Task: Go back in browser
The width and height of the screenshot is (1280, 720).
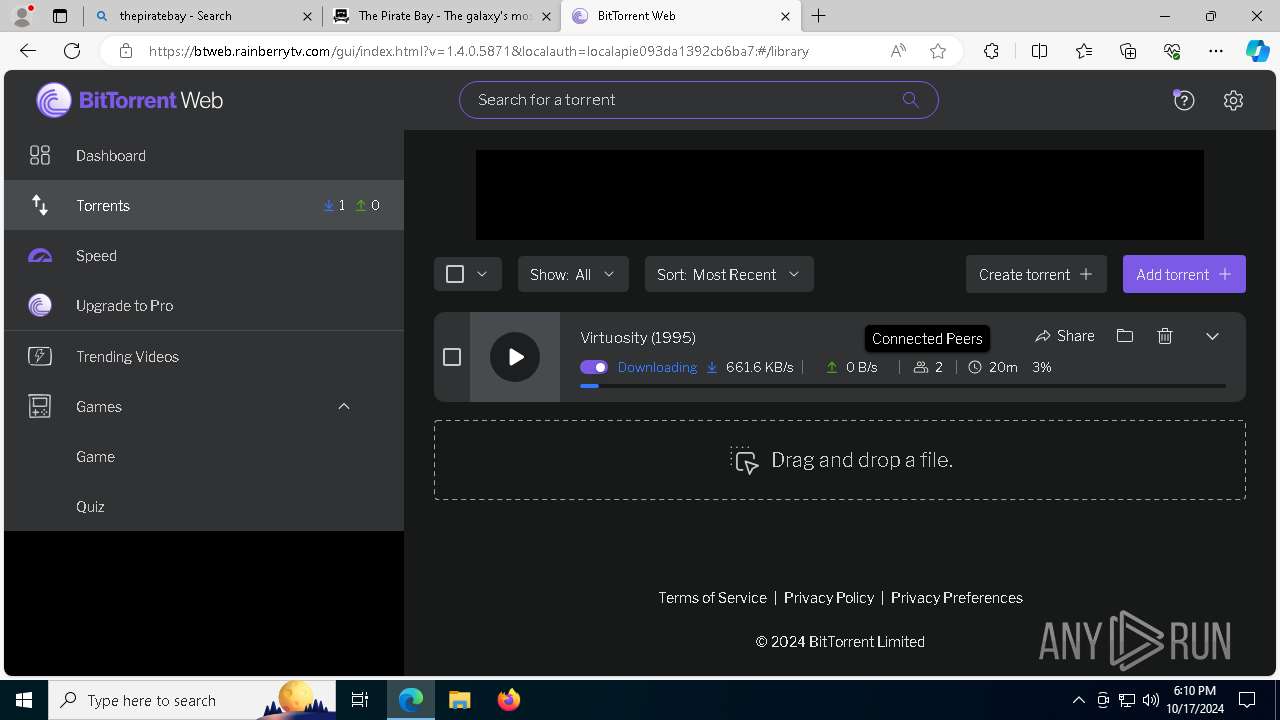Action: (28, 51)
